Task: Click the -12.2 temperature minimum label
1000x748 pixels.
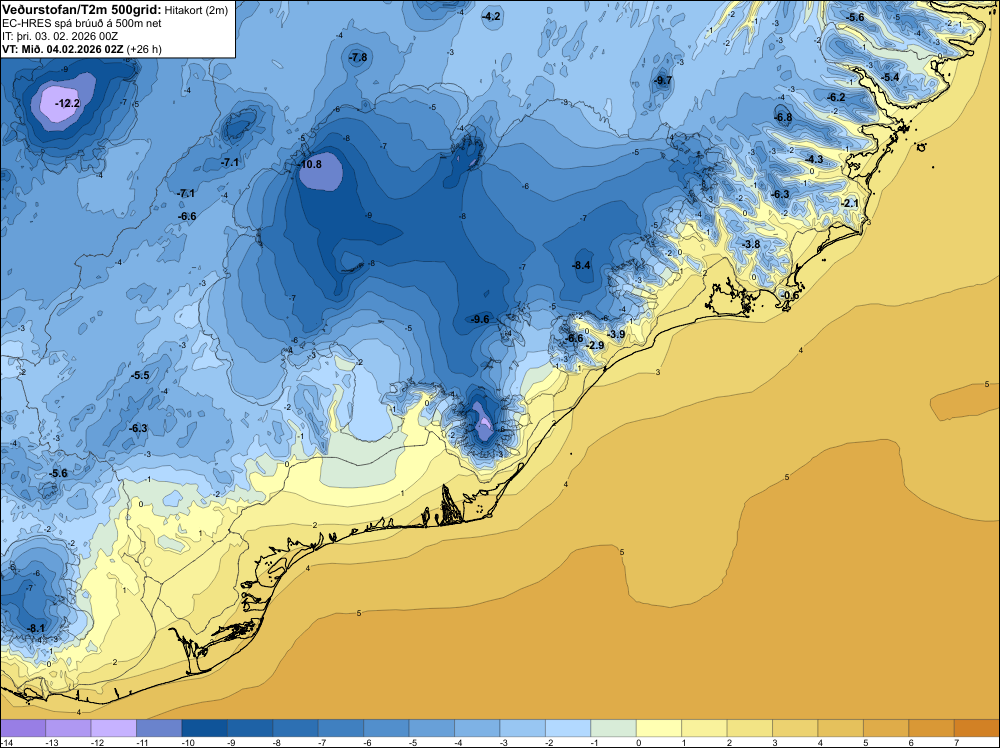Action: [67, 103]
